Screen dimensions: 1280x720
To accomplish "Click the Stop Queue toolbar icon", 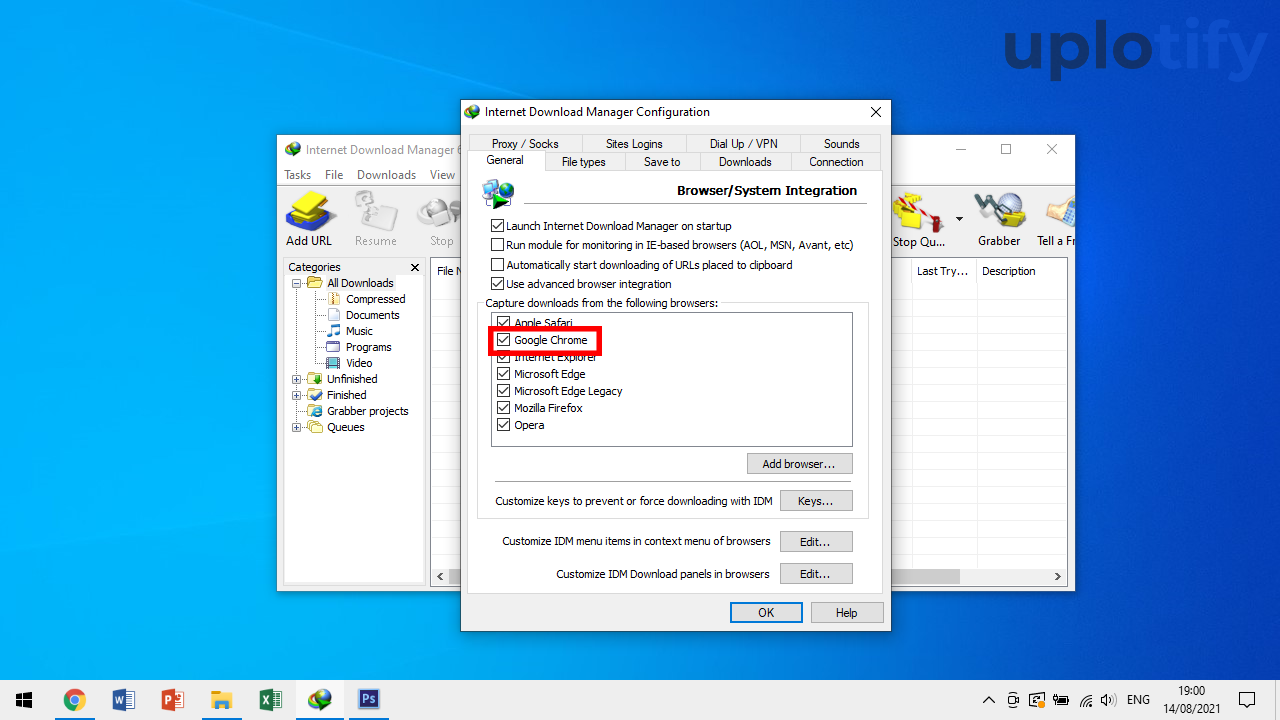I will pyautogui.click(x=919, y=220).
